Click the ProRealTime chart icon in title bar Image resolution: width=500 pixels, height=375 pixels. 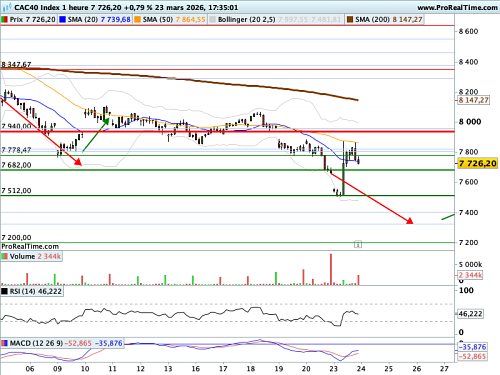7,7
